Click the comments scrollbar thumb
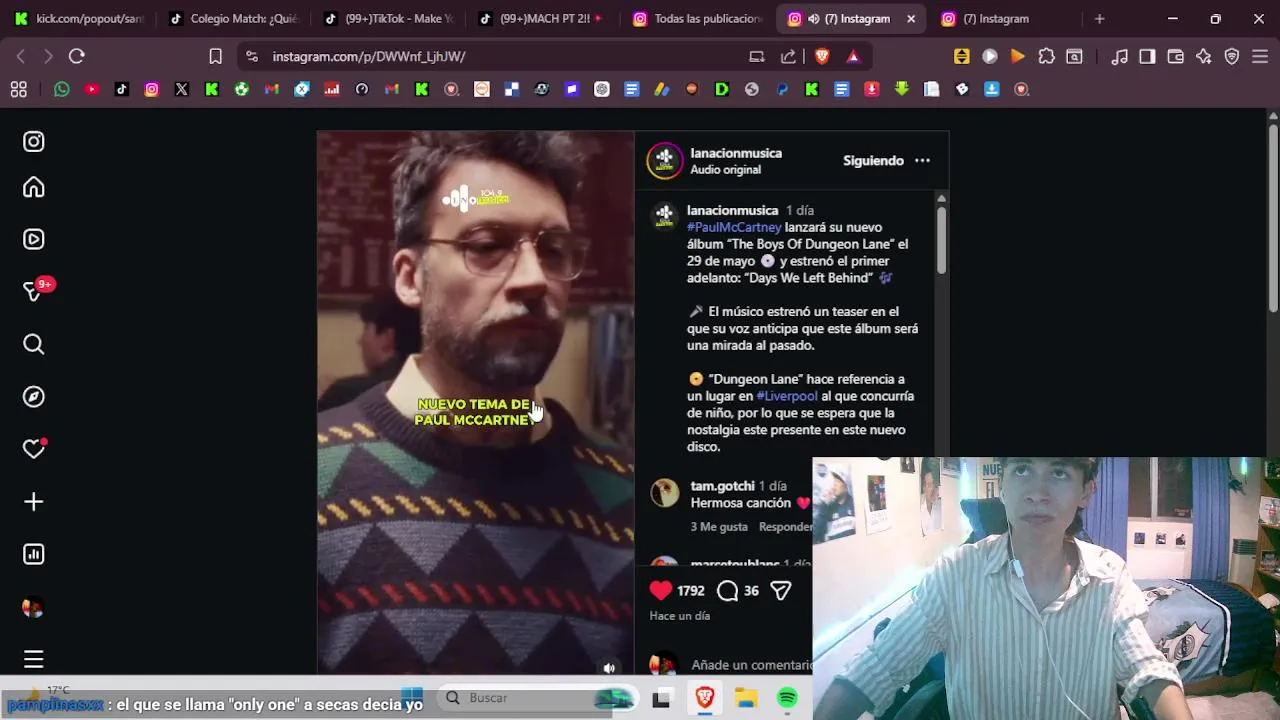The width and height of the screenshot is (1280, 720). pyautogui.click(x=941, y=240)
